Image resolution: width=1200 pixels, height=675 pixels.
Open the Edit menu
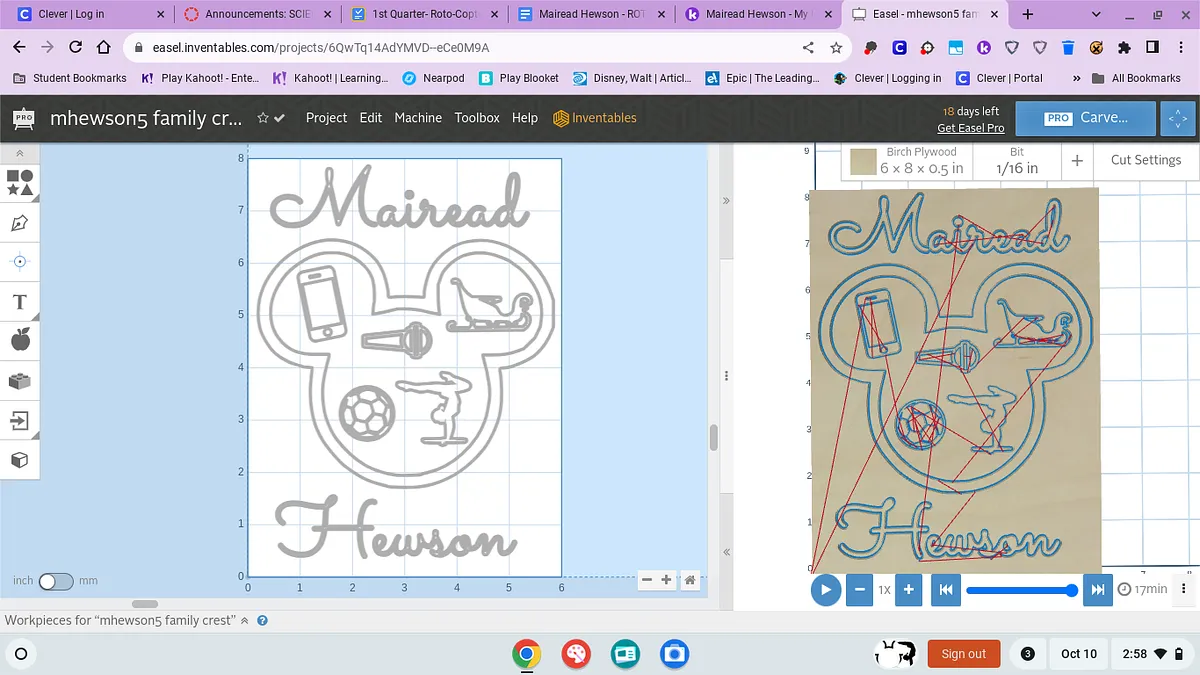point(371,118)
